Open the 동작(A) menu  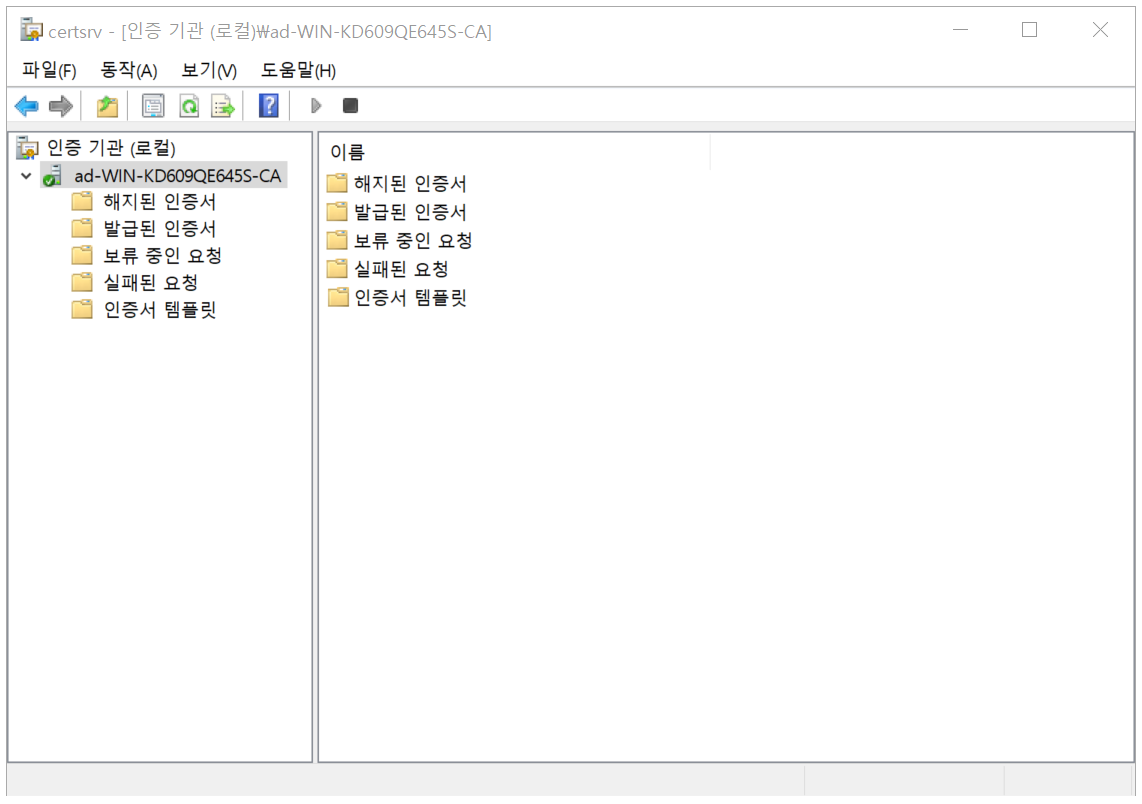click(x=129, y=70)
